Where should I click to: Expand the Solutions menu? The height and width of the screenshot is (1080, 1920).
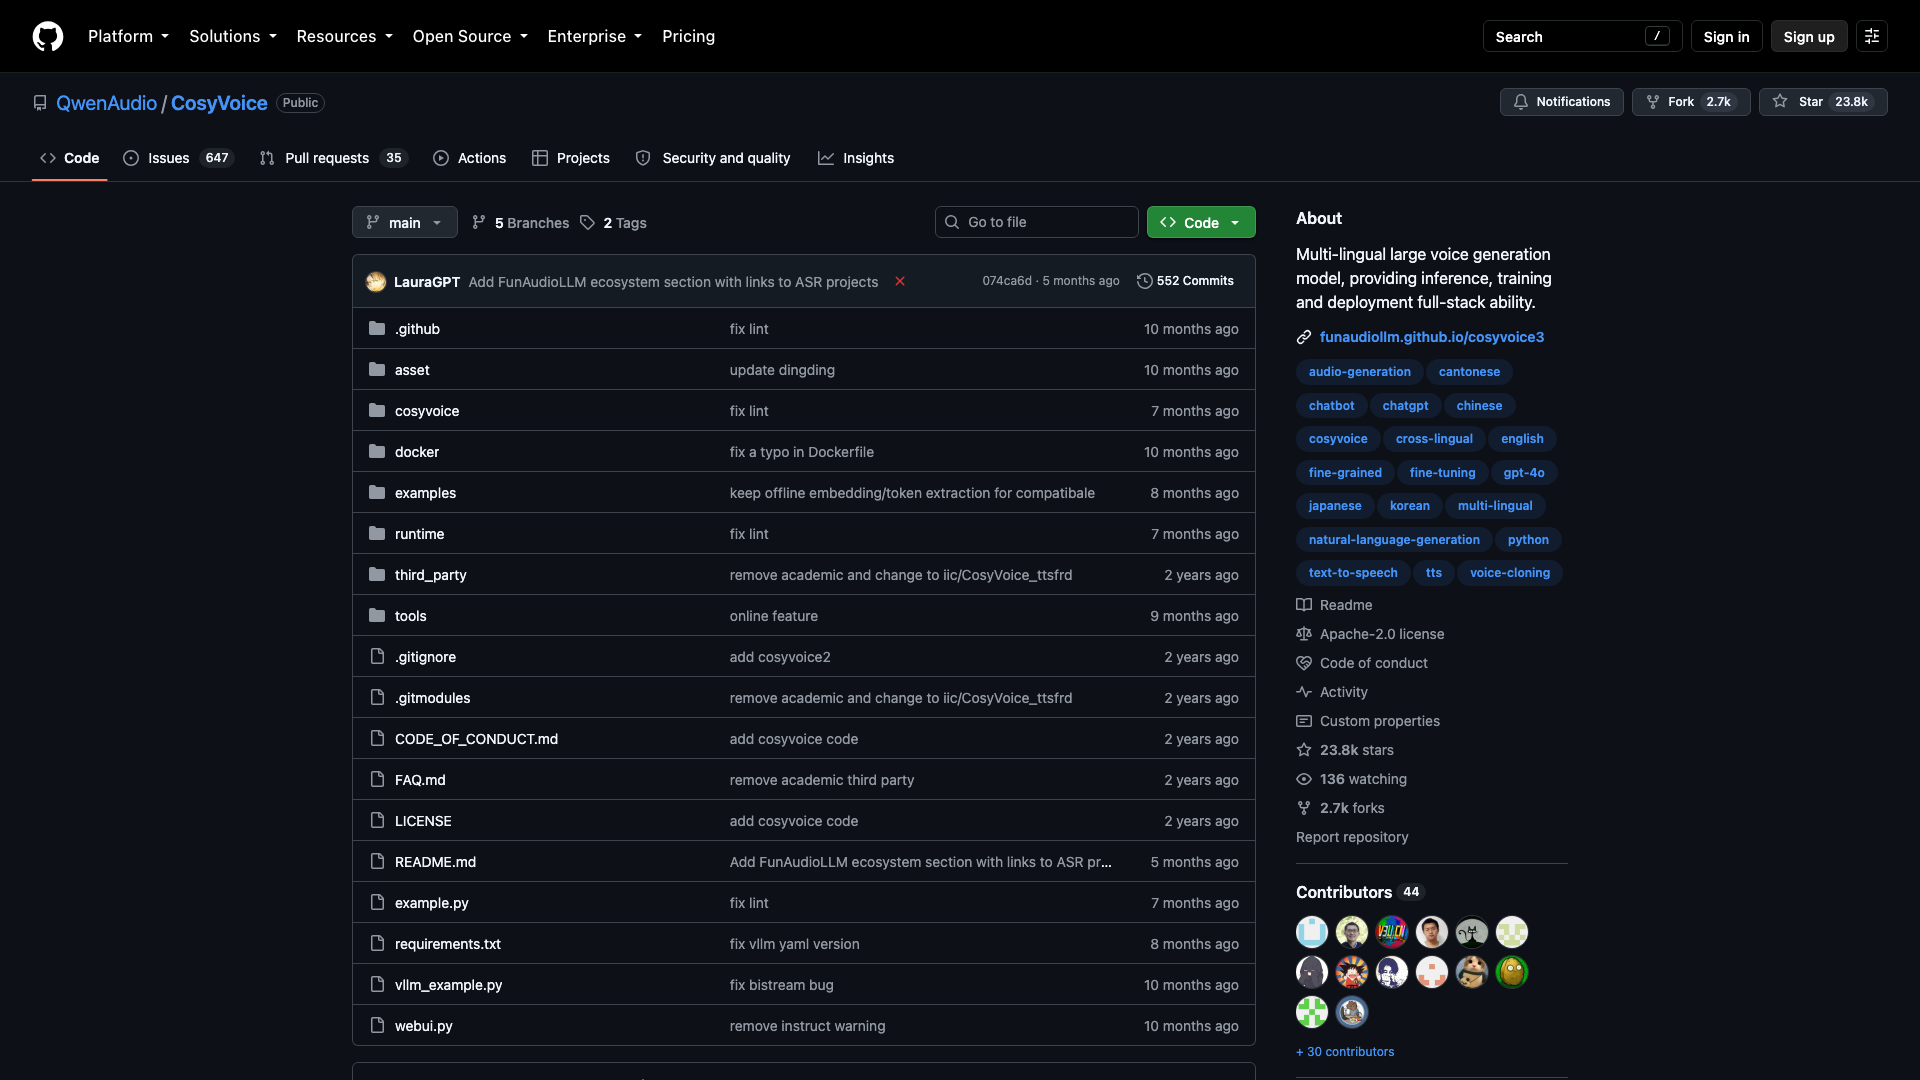click(233, 36)
